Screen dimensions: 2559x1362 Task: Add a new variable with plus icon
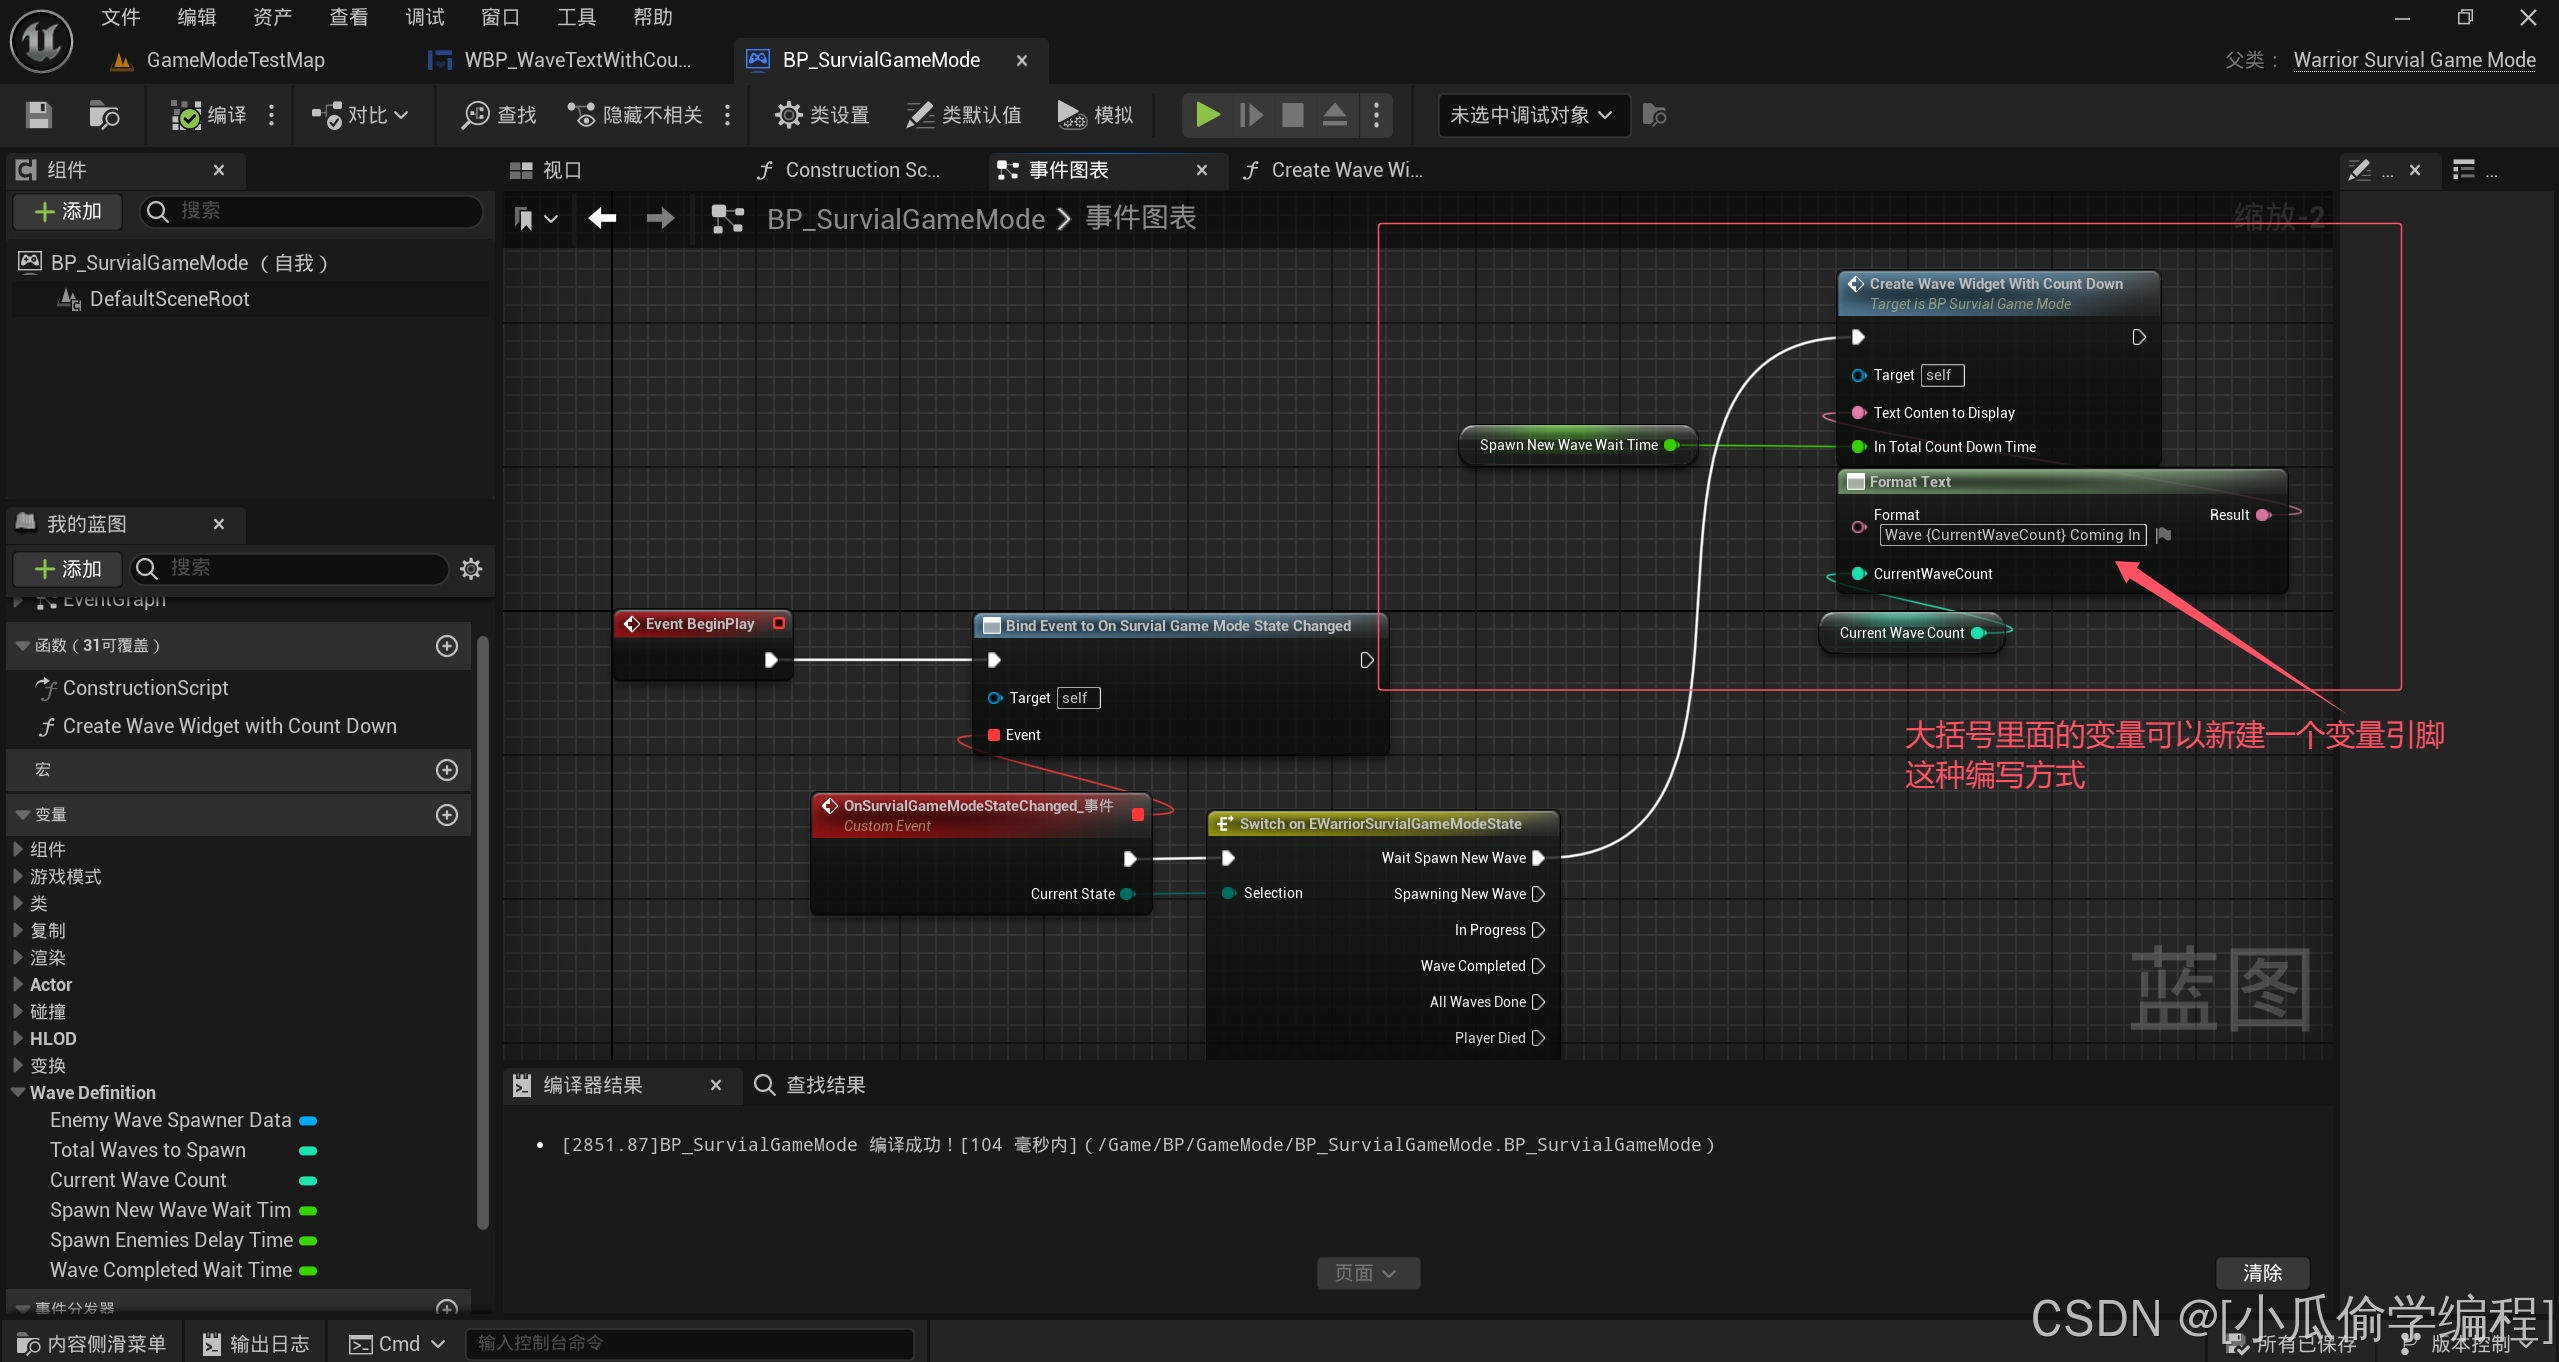[447, 815]
